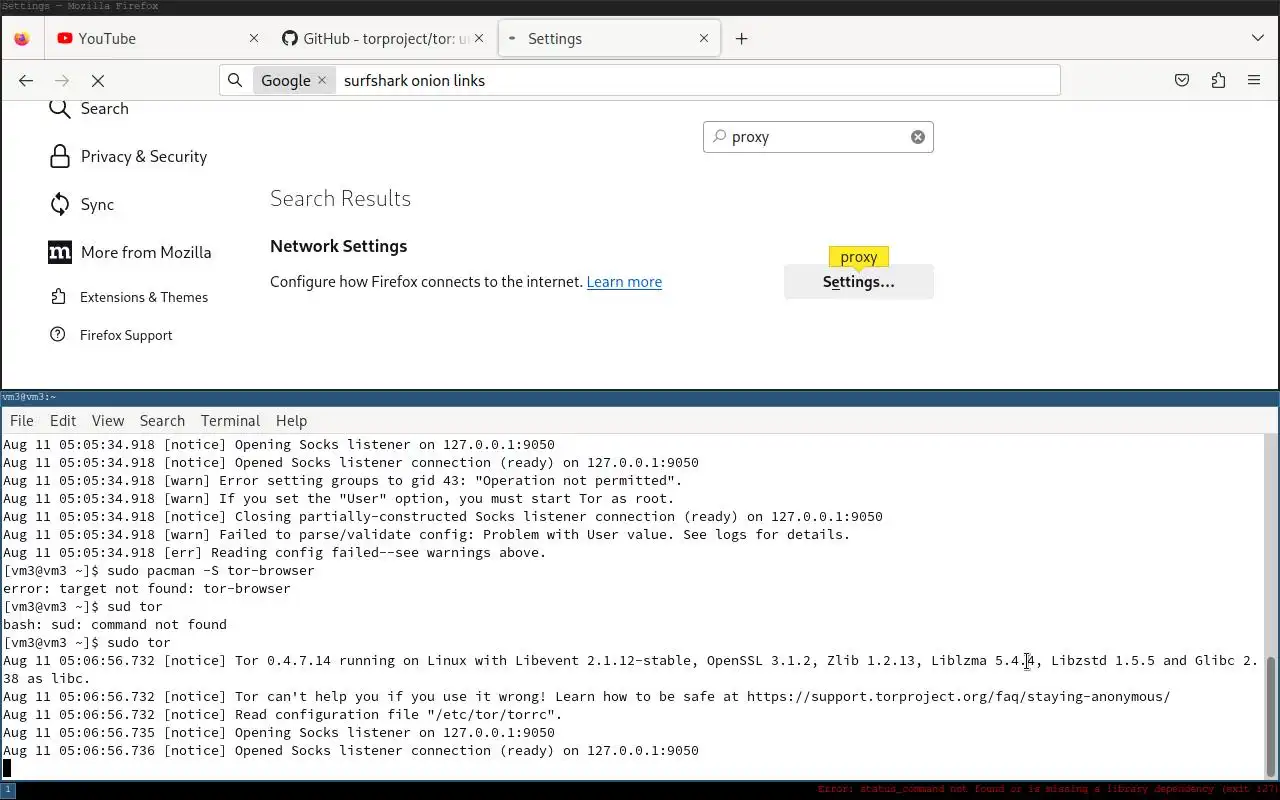Open the Extensions puzzle icon
The width and height of the screenshot is (1280, 800).
tap(1218, 80)
